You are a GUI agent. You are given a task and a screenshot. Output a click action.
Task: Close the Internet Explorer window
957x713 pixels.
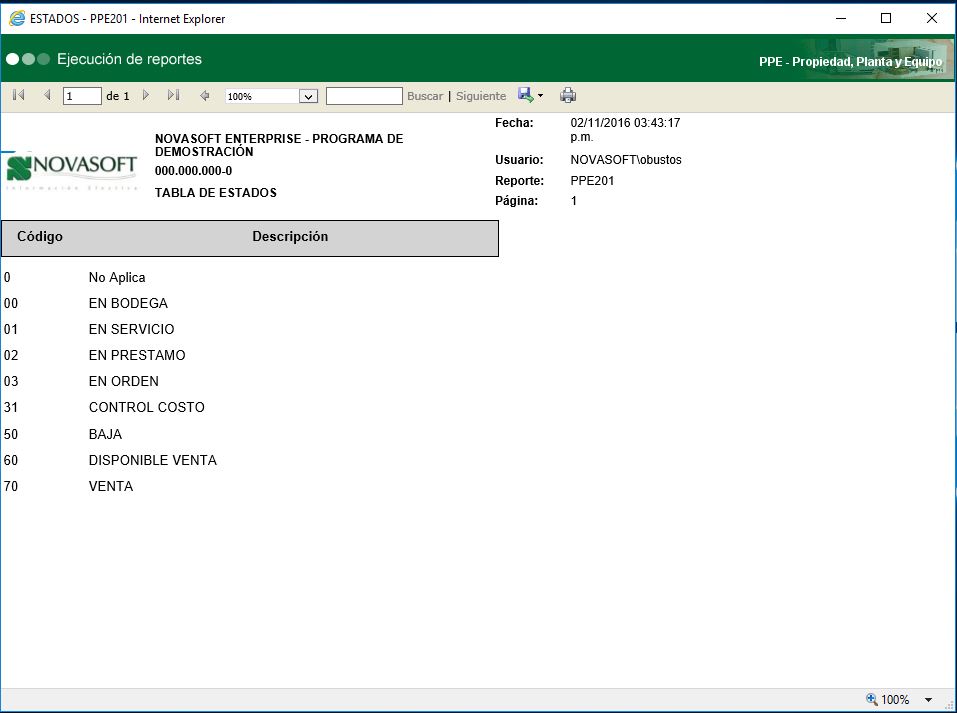click(931, 18)
